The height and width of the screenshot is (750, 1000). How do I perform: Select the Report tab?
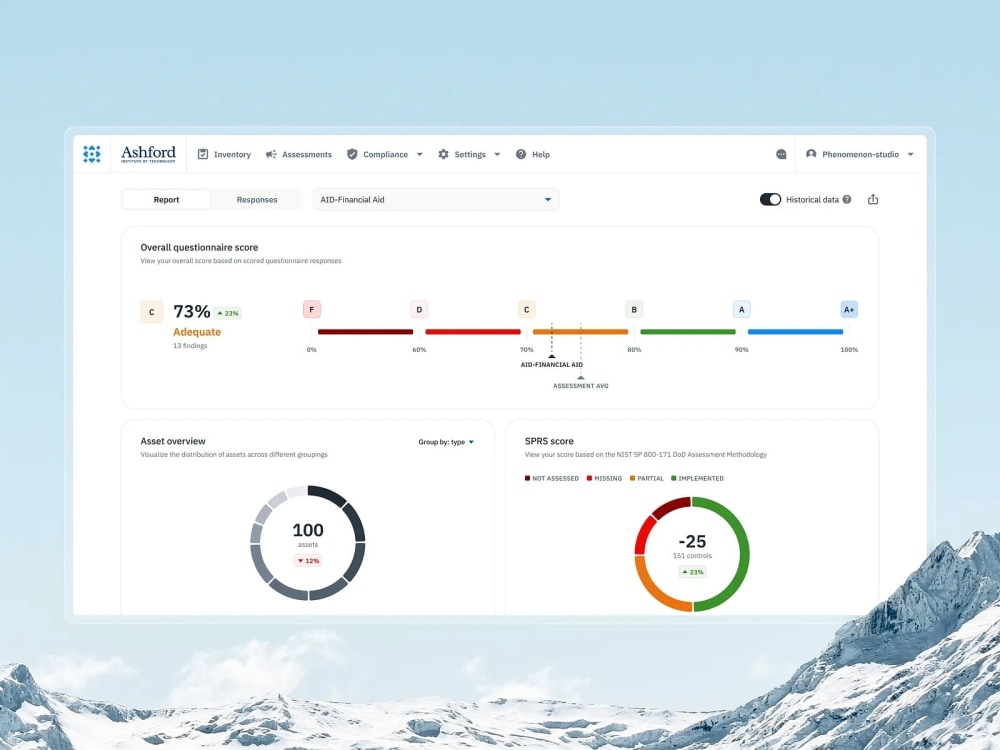[x=166, y=199]
